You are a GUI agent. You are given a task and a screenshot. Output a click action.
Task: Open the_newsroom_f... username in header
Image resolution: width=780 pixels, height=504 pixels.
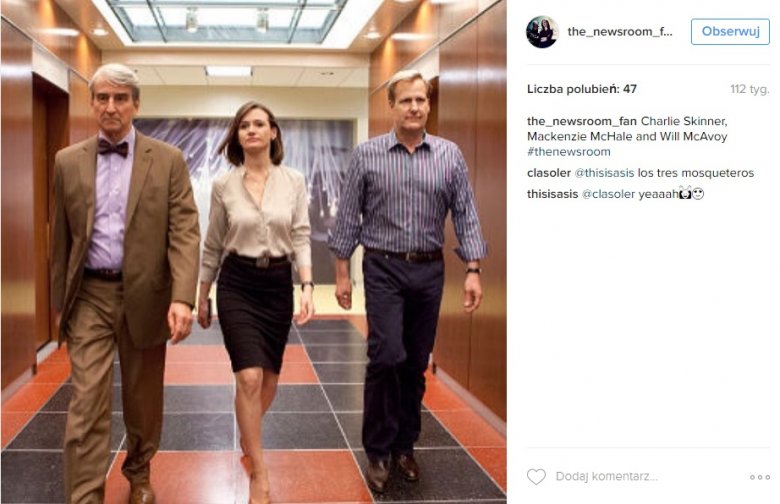(x=620, y=32)
